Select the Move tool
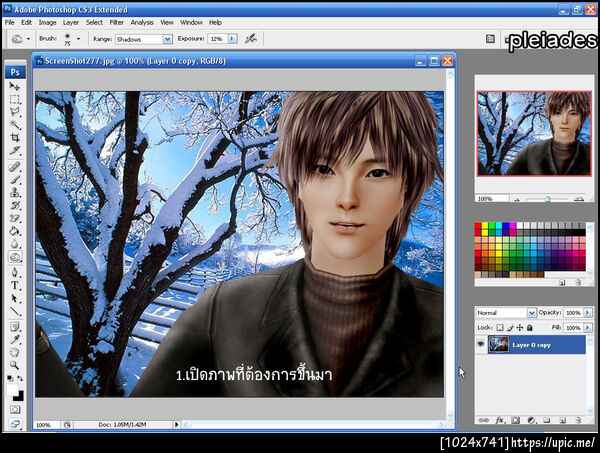Image resolution: width=600 pixels, height=453 pixels. pos(15,86)
